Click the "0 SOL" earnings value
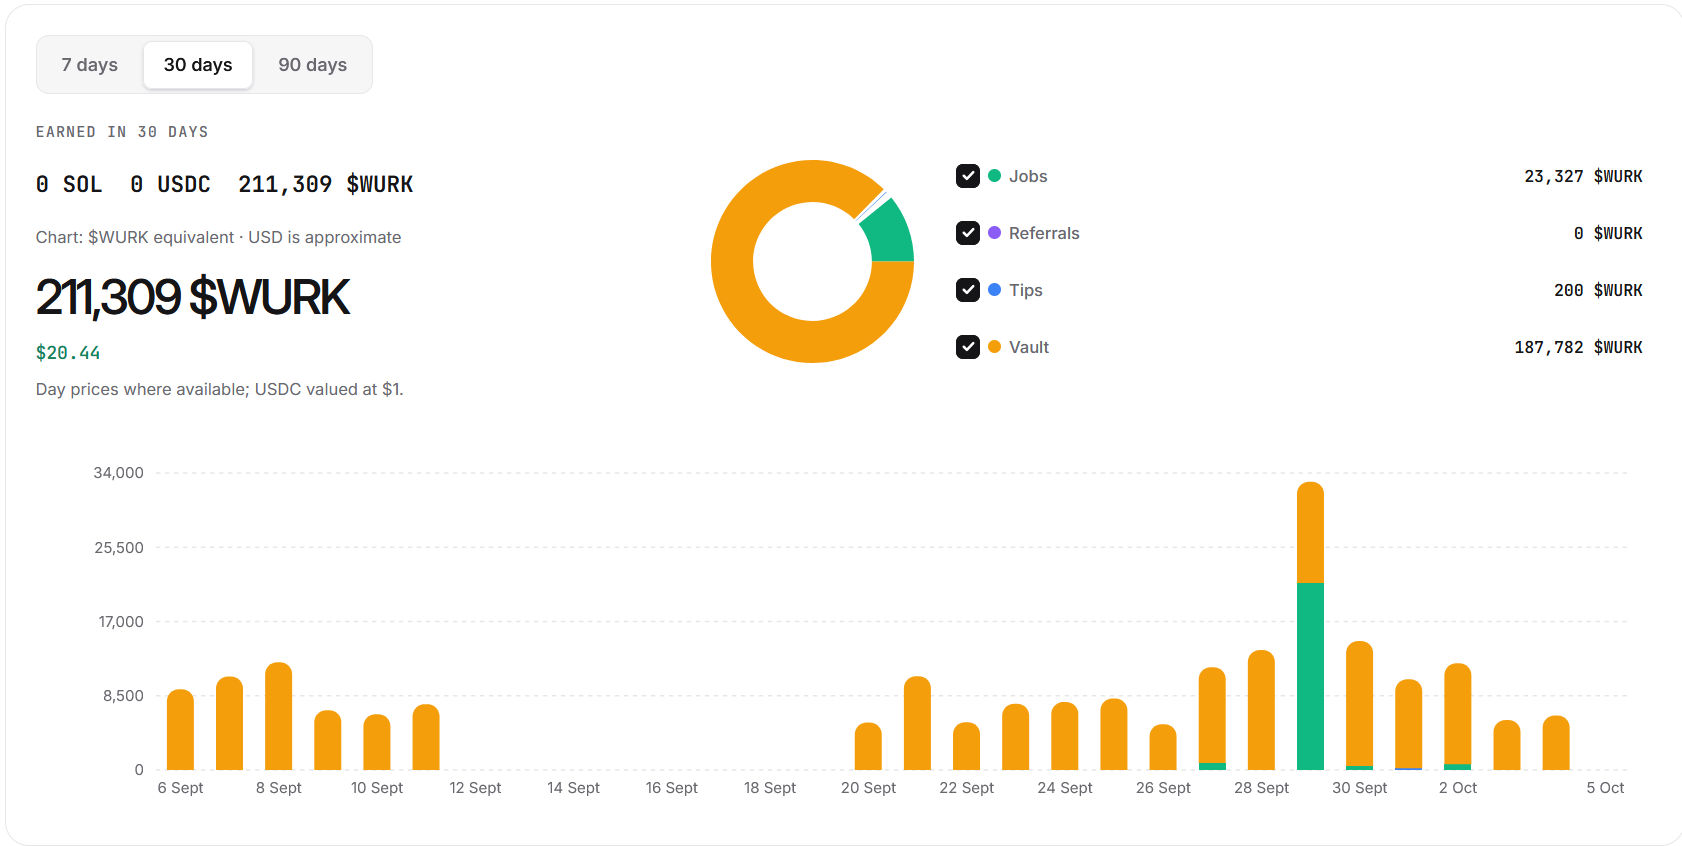Image resolution: width=1682 pixels, height=846 pixels. pyautogui.click(x=69, y=184)
